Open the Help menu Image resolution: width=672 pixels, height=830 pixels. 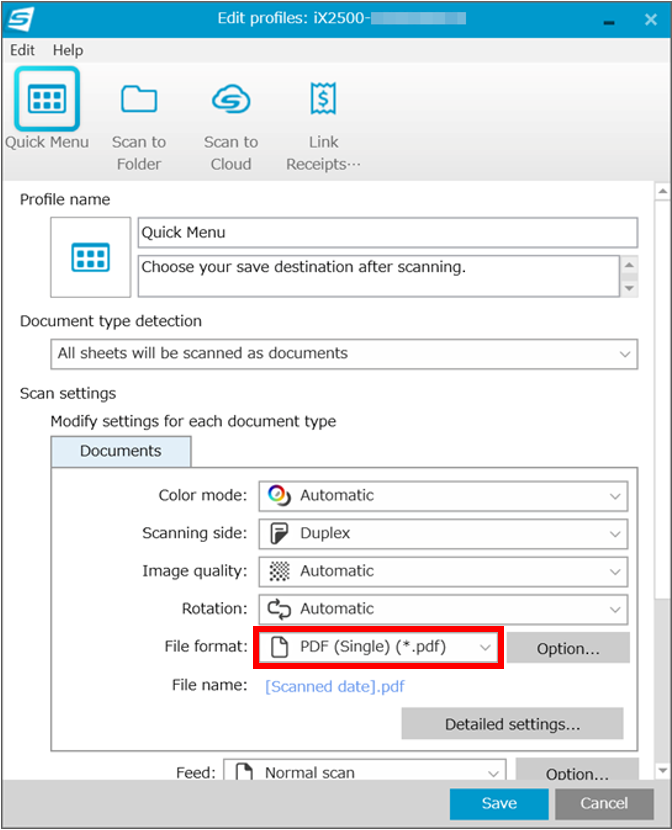[x=68, y=50]
